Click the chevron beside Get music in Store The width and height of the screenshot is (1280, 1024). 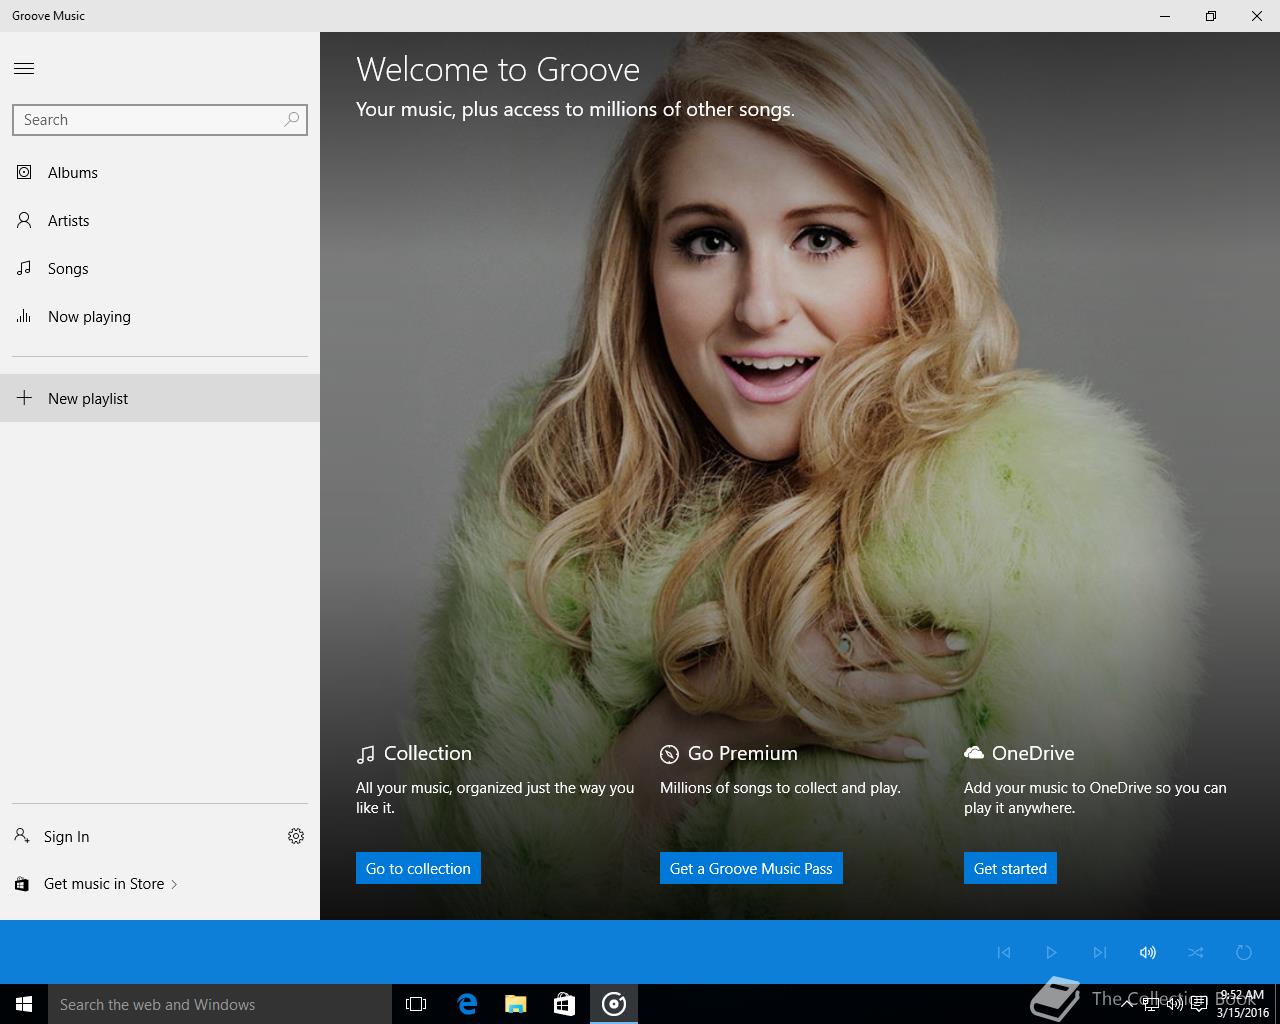(x=174, y=884)
